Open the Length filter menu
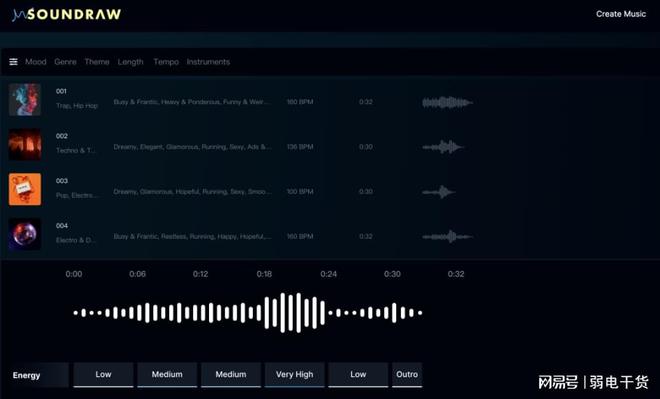The height and width of the screenshot is (399, 660). pyautogui.click(x=130, y=62)
